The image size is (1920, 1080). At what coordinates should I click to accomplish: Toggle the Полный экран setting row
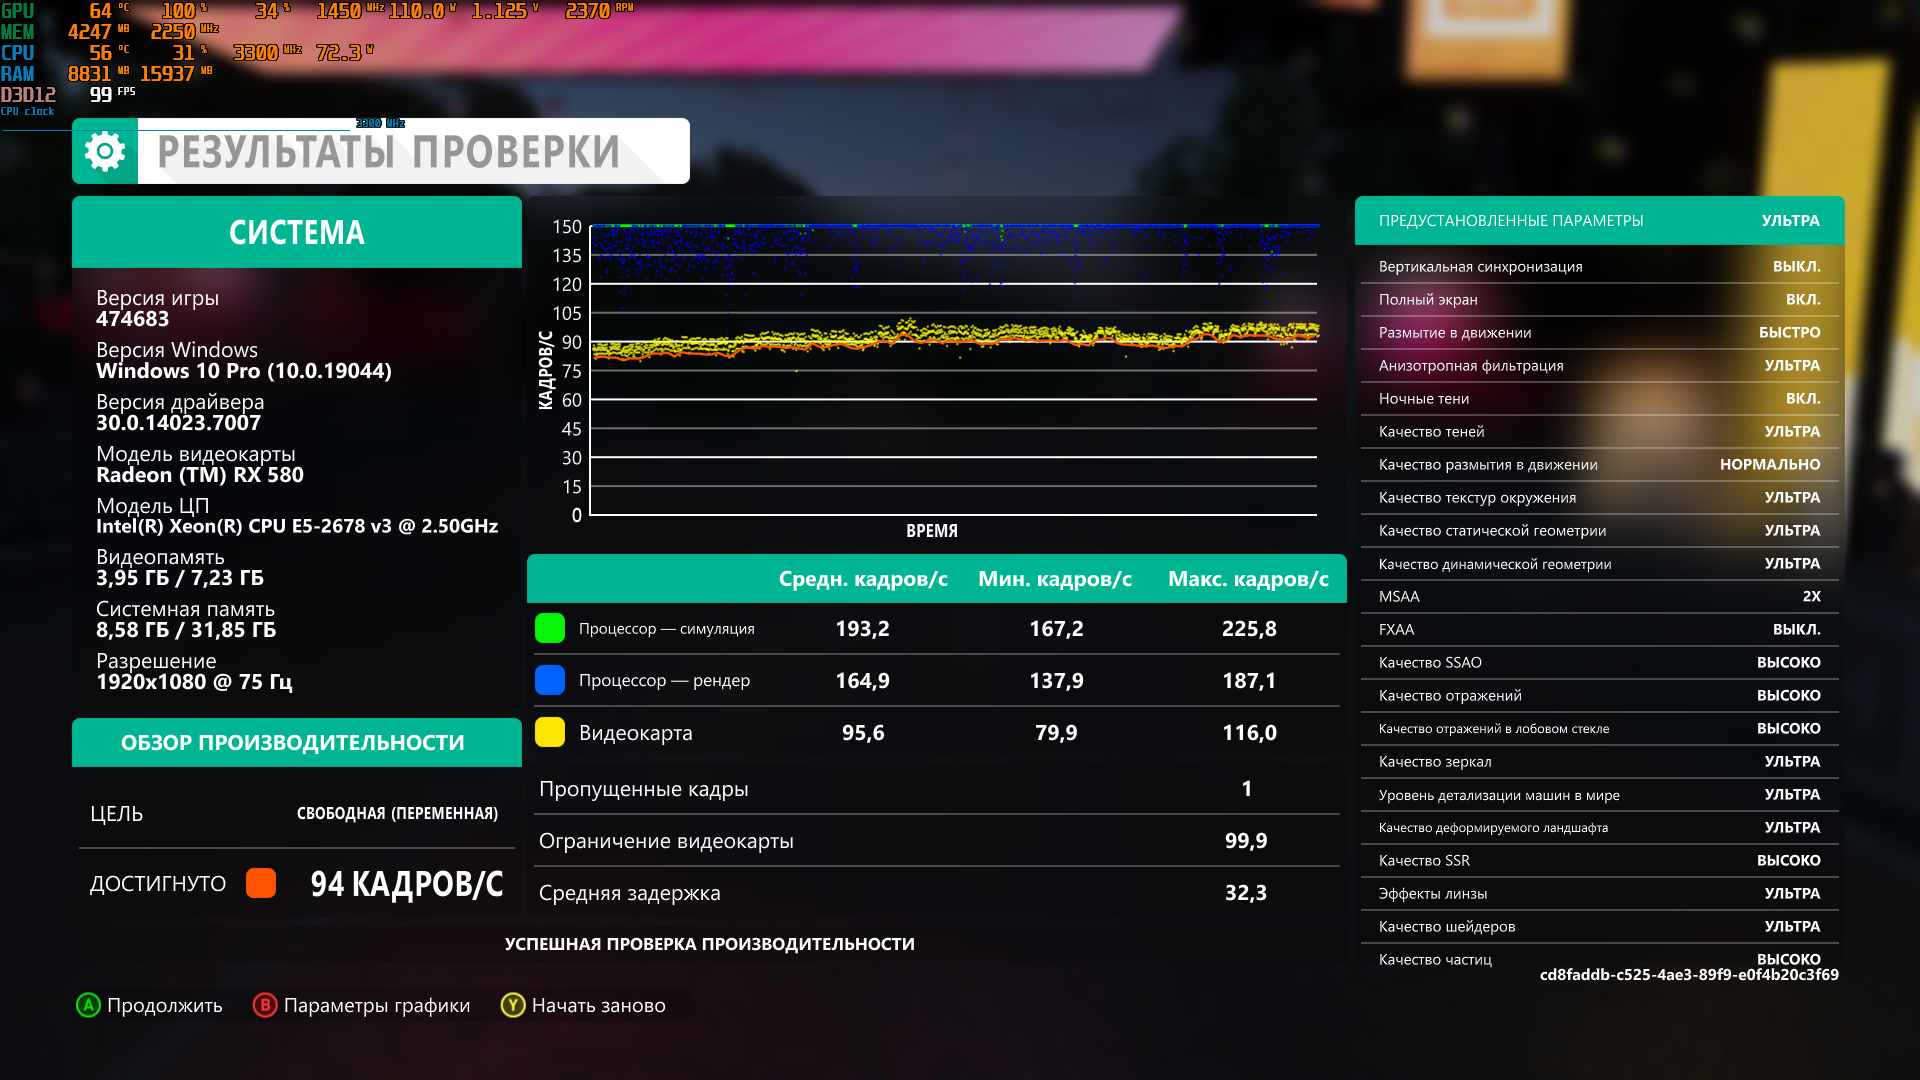coord(1600,300)
